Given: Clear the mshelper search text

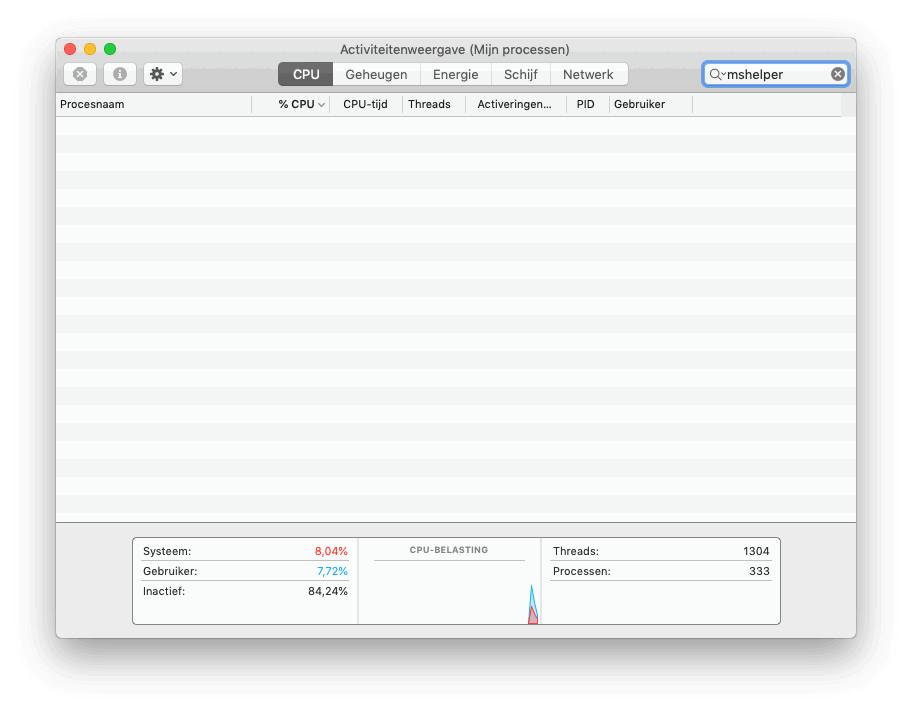Looking at the screenshot, I should 838,74.
